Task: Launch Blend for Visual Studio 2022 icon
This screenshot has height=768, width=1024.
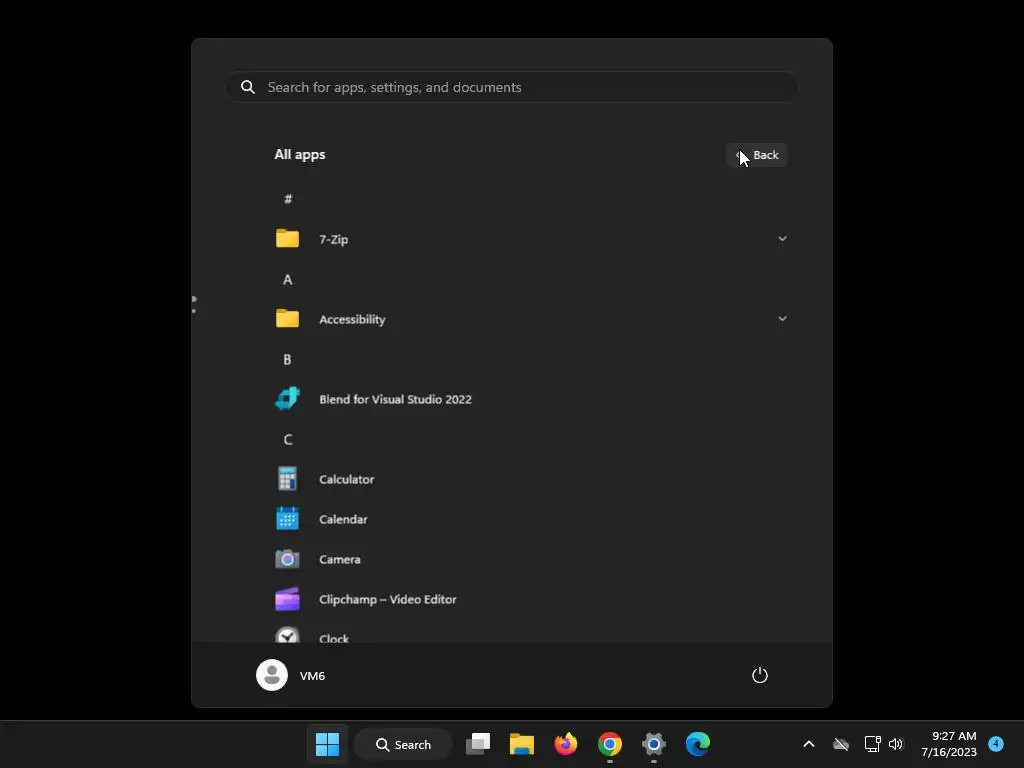Action: click(287, 399)
